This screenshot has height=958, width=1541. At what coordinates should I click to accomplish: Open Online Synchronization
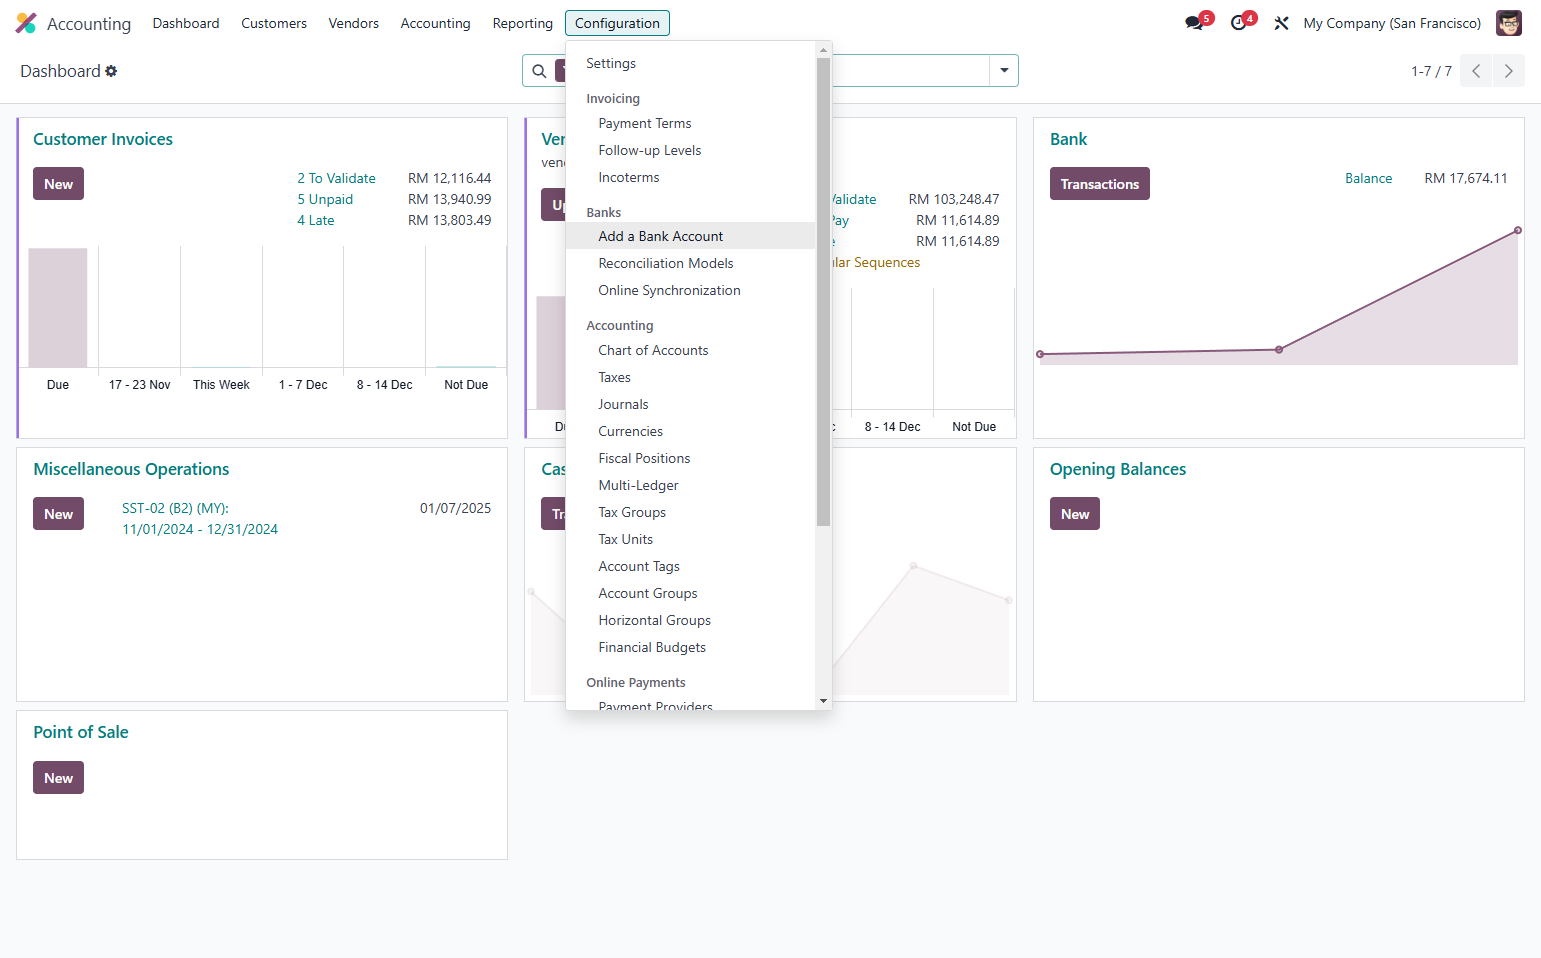(x=691, y=290)
